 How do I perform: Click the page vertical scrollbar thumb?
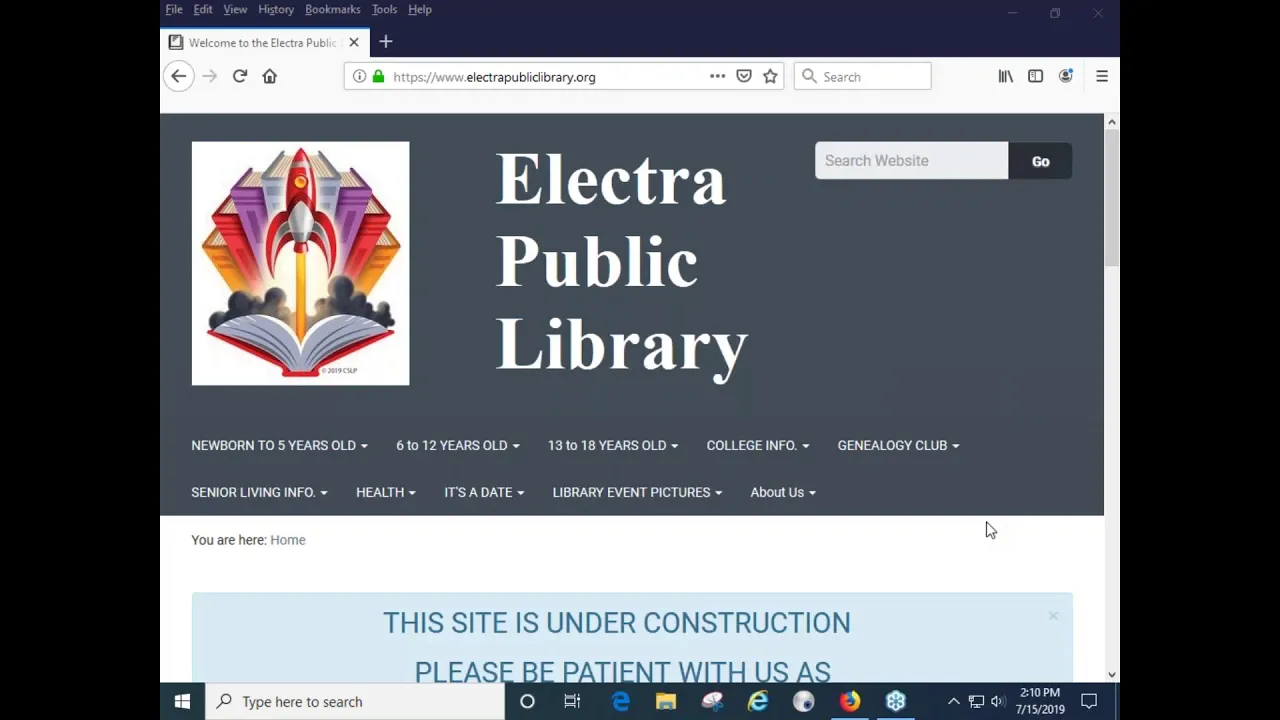tap(1111, 198)
